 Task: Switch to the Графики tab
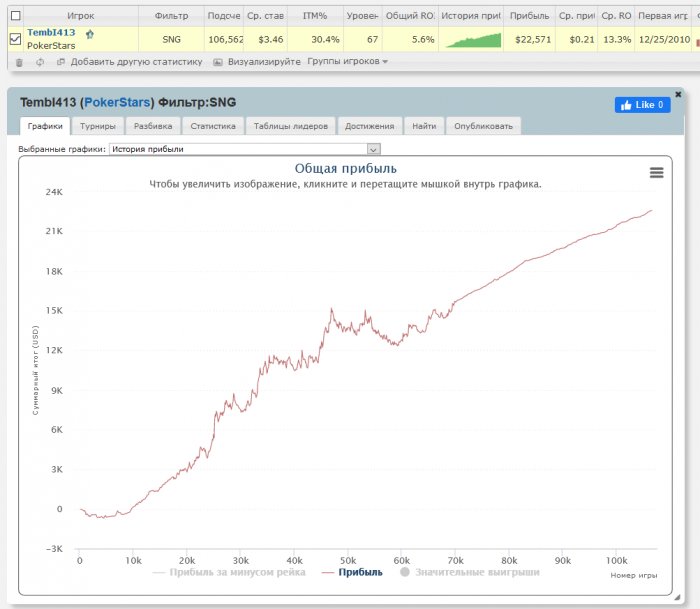click(x=45, y=126)
